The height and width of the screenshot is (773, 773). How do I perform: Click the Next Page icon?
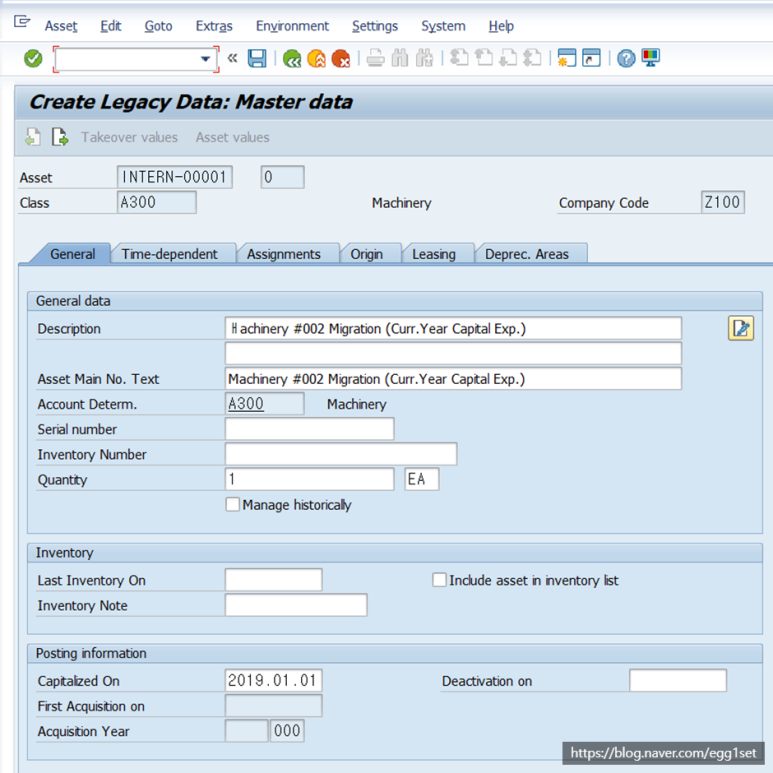(508, 58)
